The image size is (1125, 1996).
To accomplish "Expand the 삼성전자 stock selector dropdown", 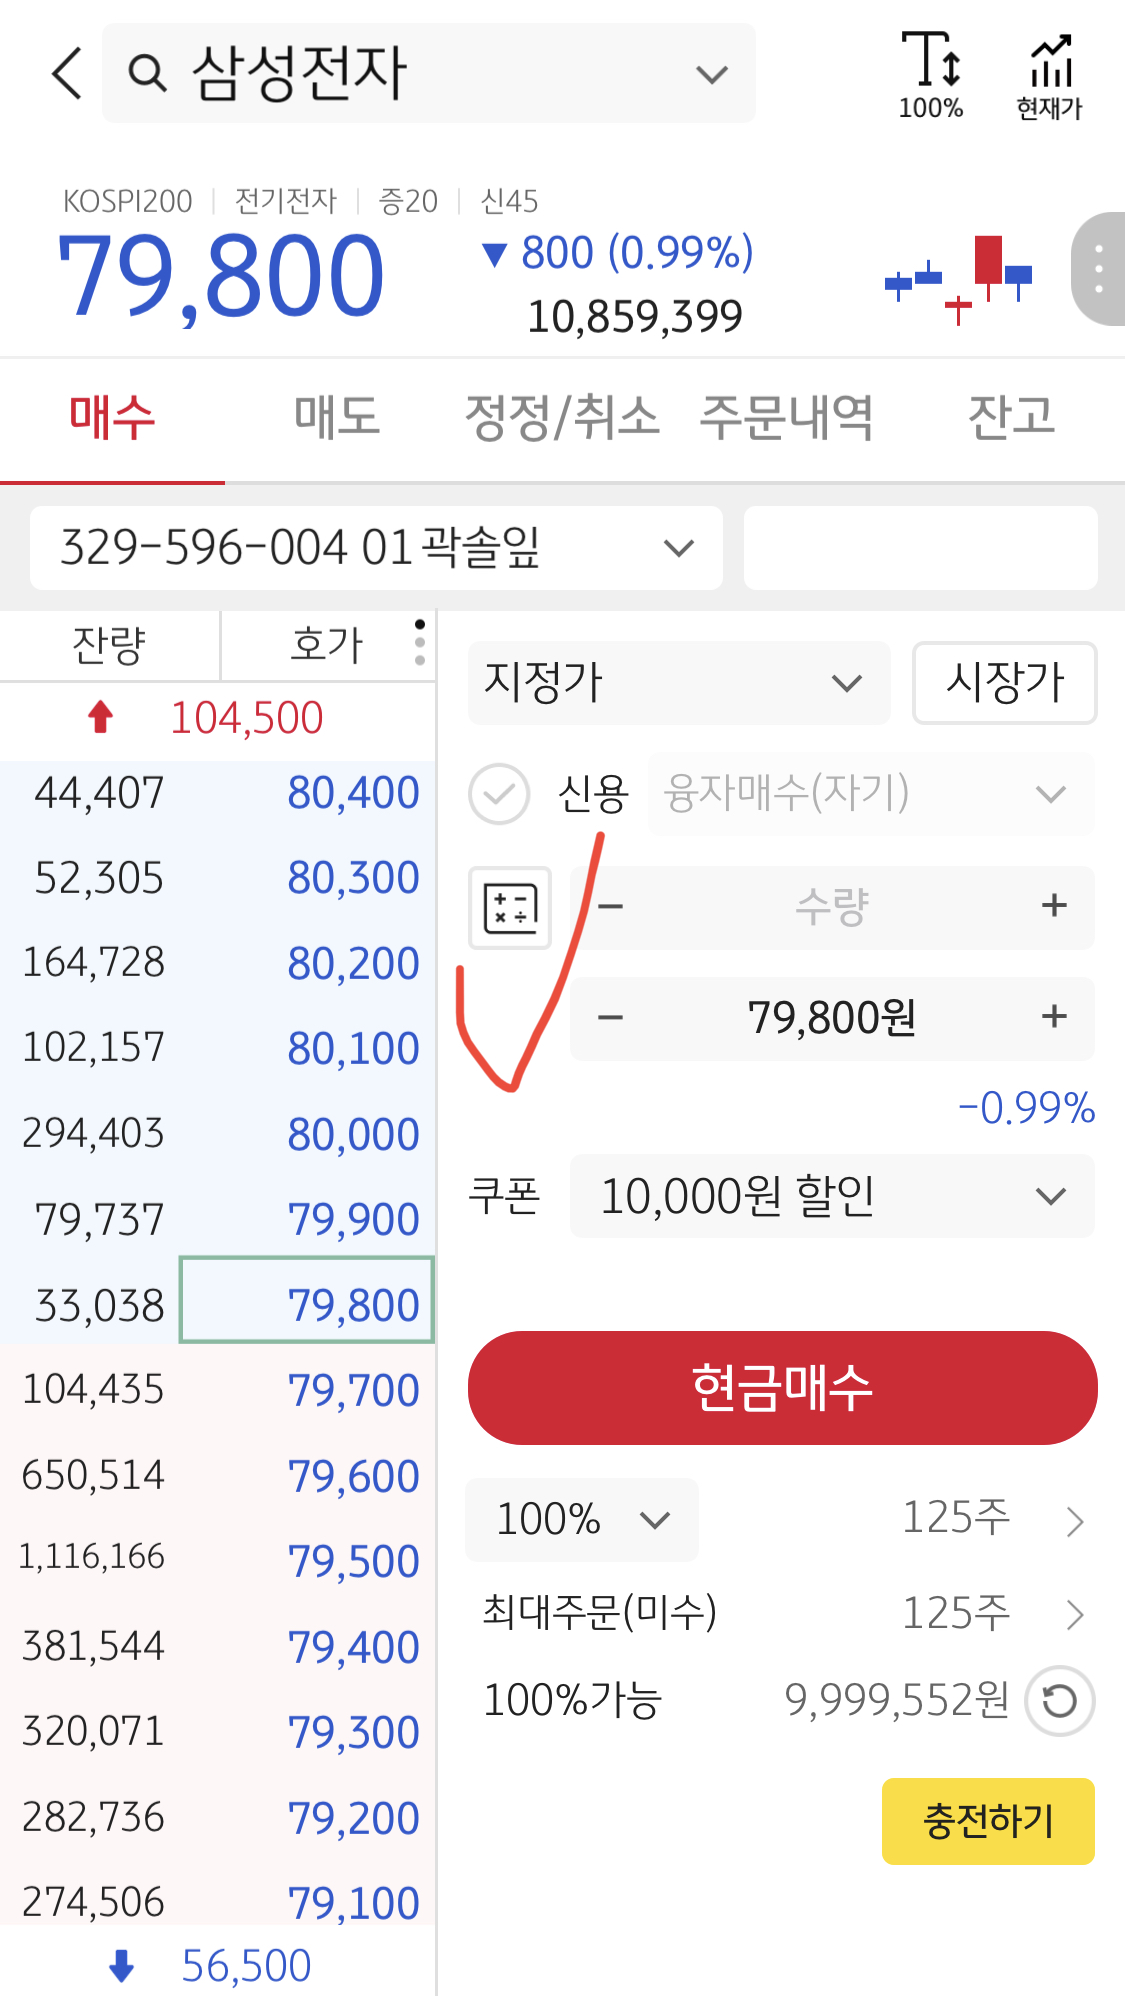I will pyautogui.click(x=712, y=74).
